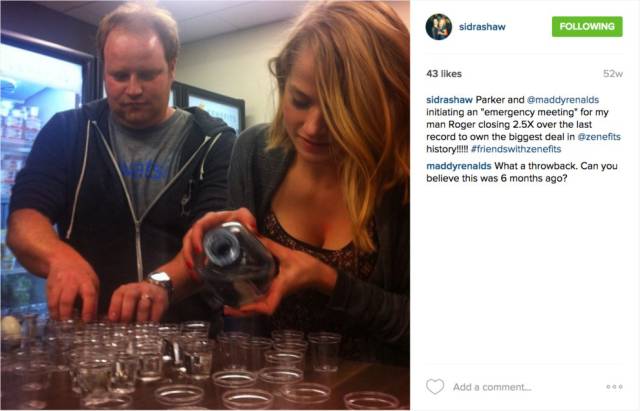The image size is (640, 411).
Task: Toggle the green FOLLOWING button
Action: [587, 27]
